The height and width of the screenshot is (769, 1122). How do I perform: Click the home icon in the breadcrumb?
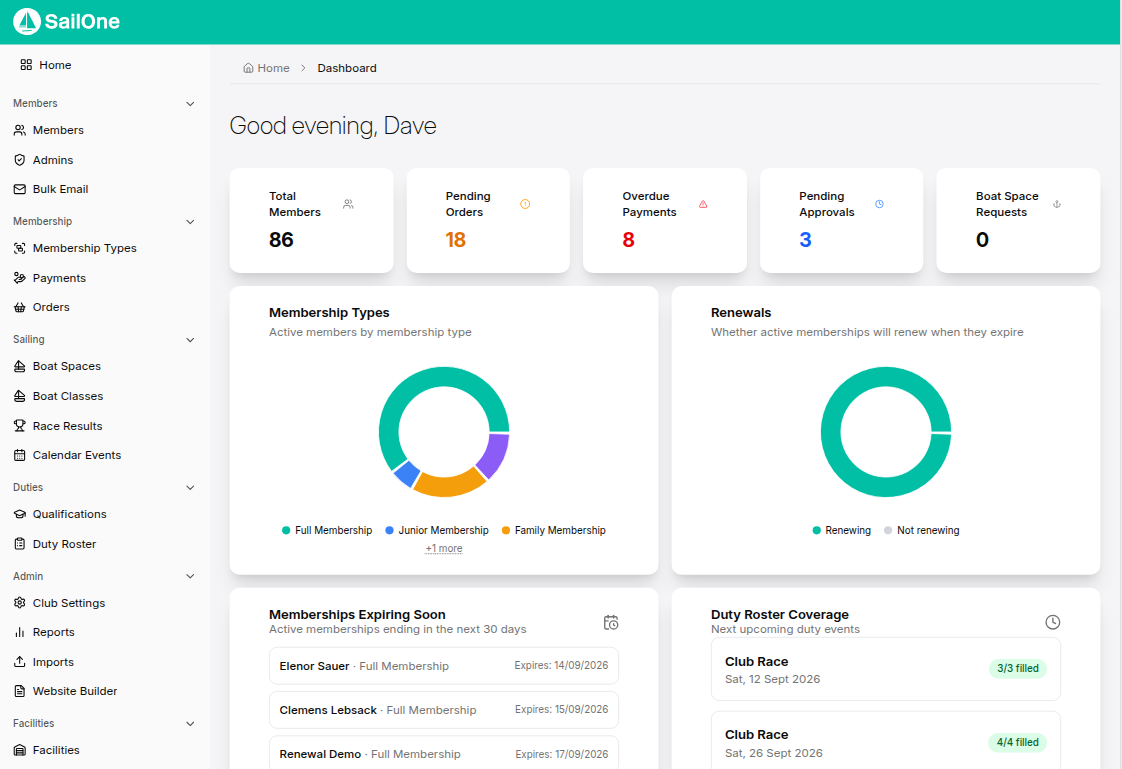click(x=248, y=68)
